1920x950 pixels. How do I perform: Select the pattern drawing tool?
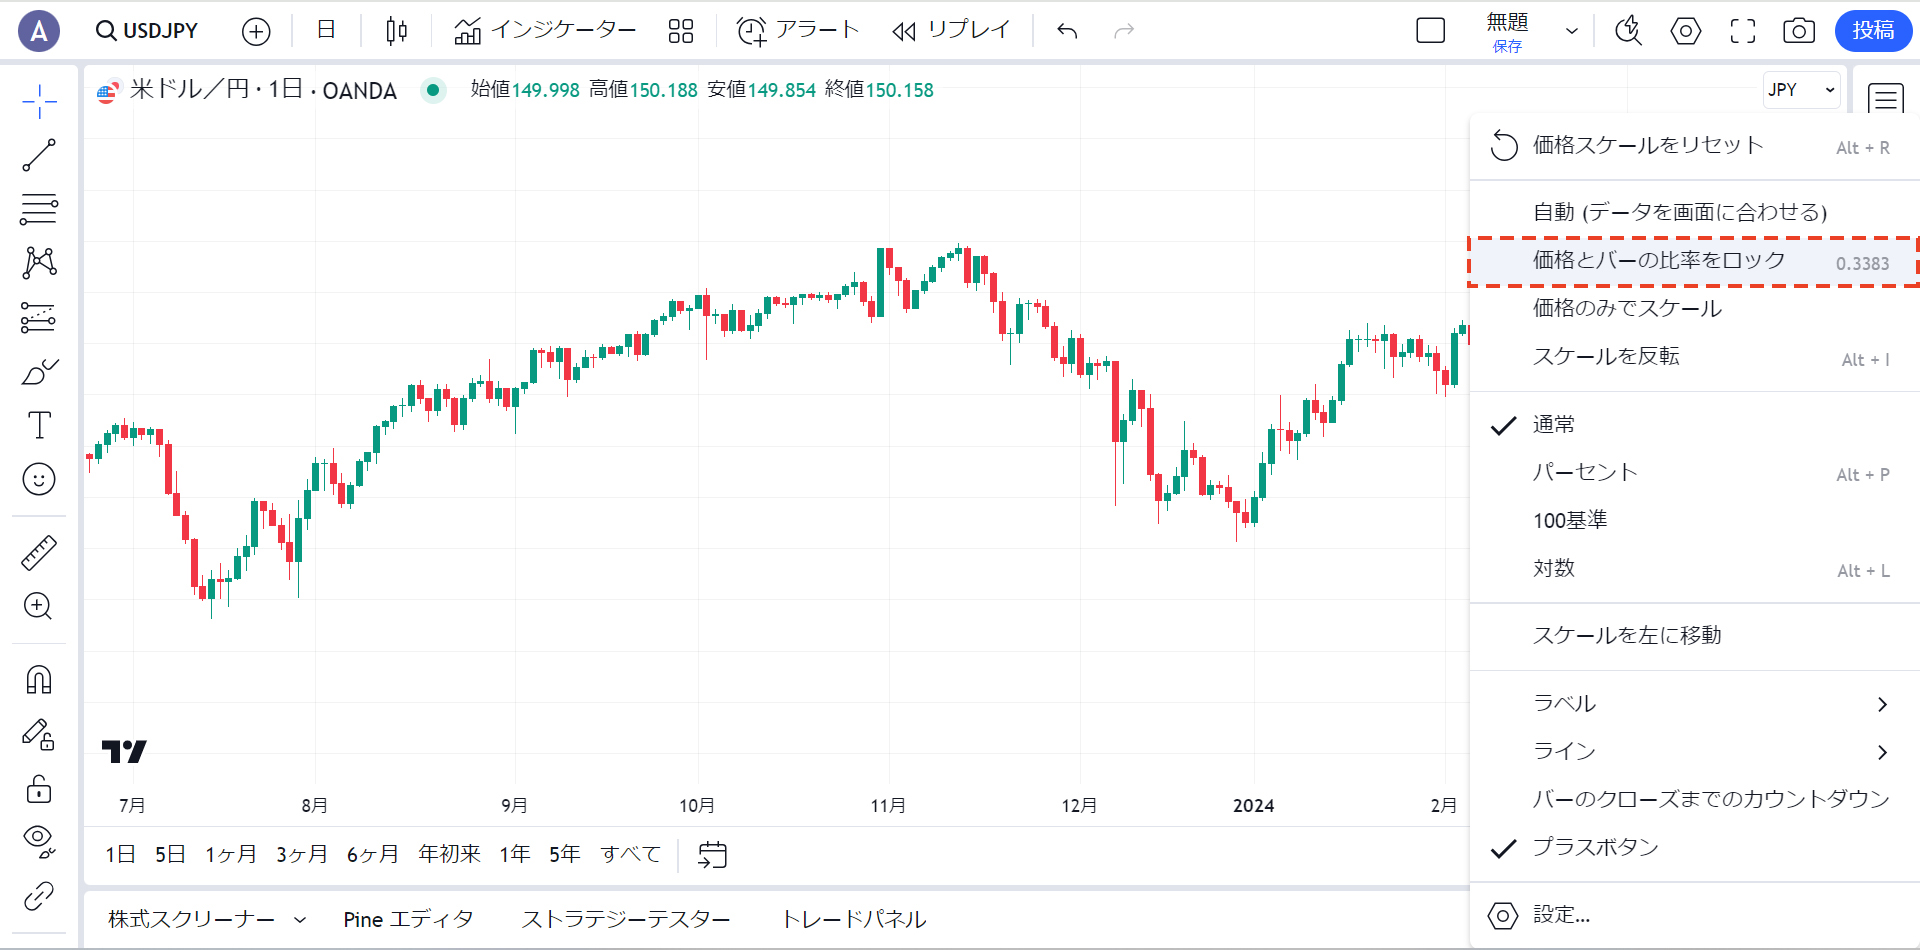pyautogui.click(x=39, y=263)
